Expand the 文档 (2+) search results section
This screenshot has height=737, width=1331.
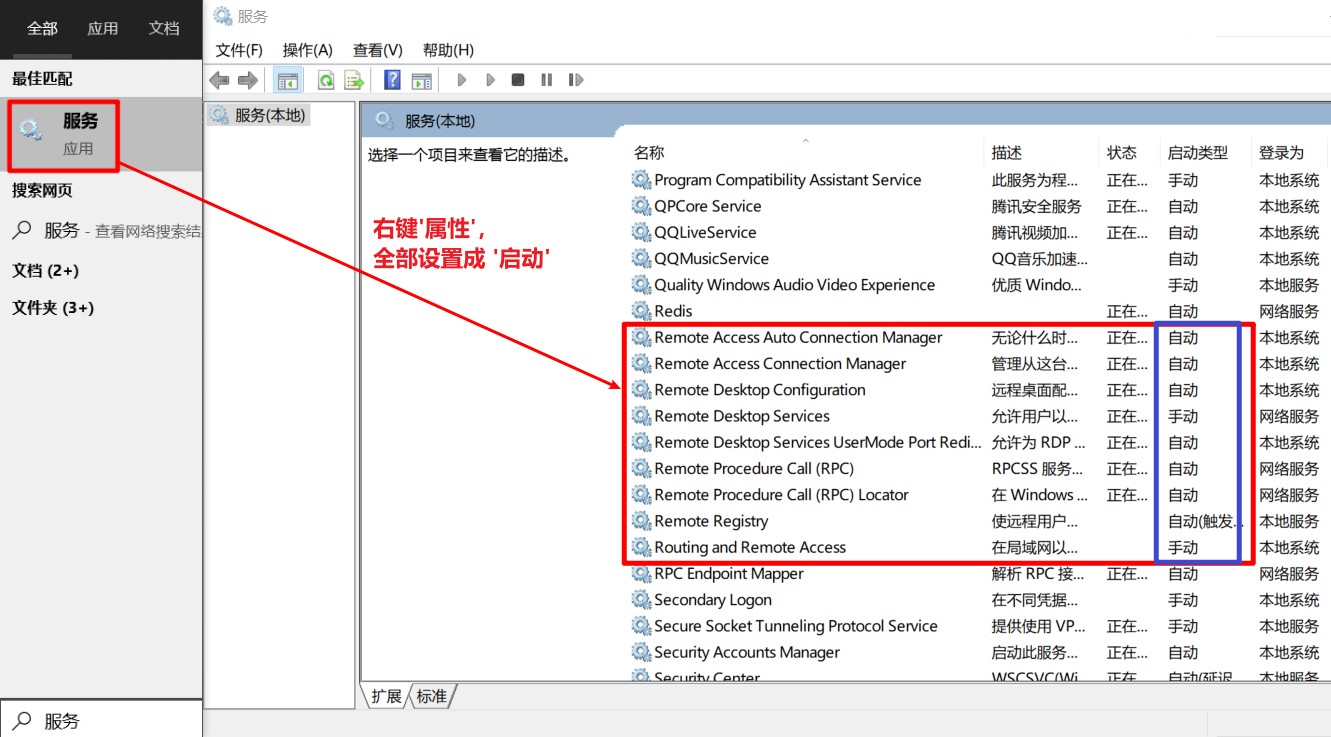click(x=45, y=271)
